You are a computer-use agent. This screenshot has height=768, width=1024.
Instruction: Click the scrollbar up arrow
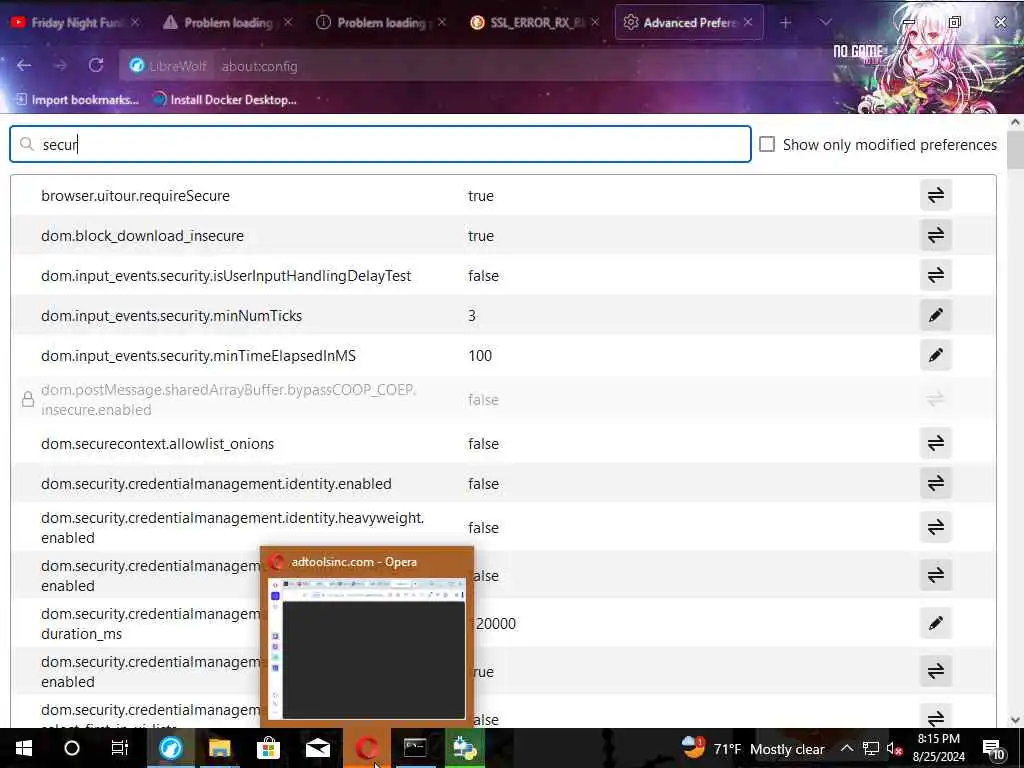1015,121
